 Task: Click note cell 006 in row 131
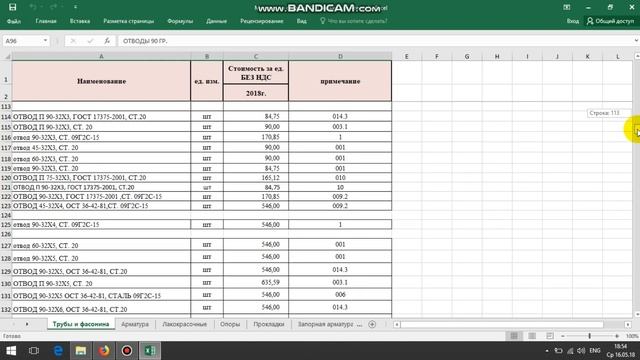coord(340,295)
